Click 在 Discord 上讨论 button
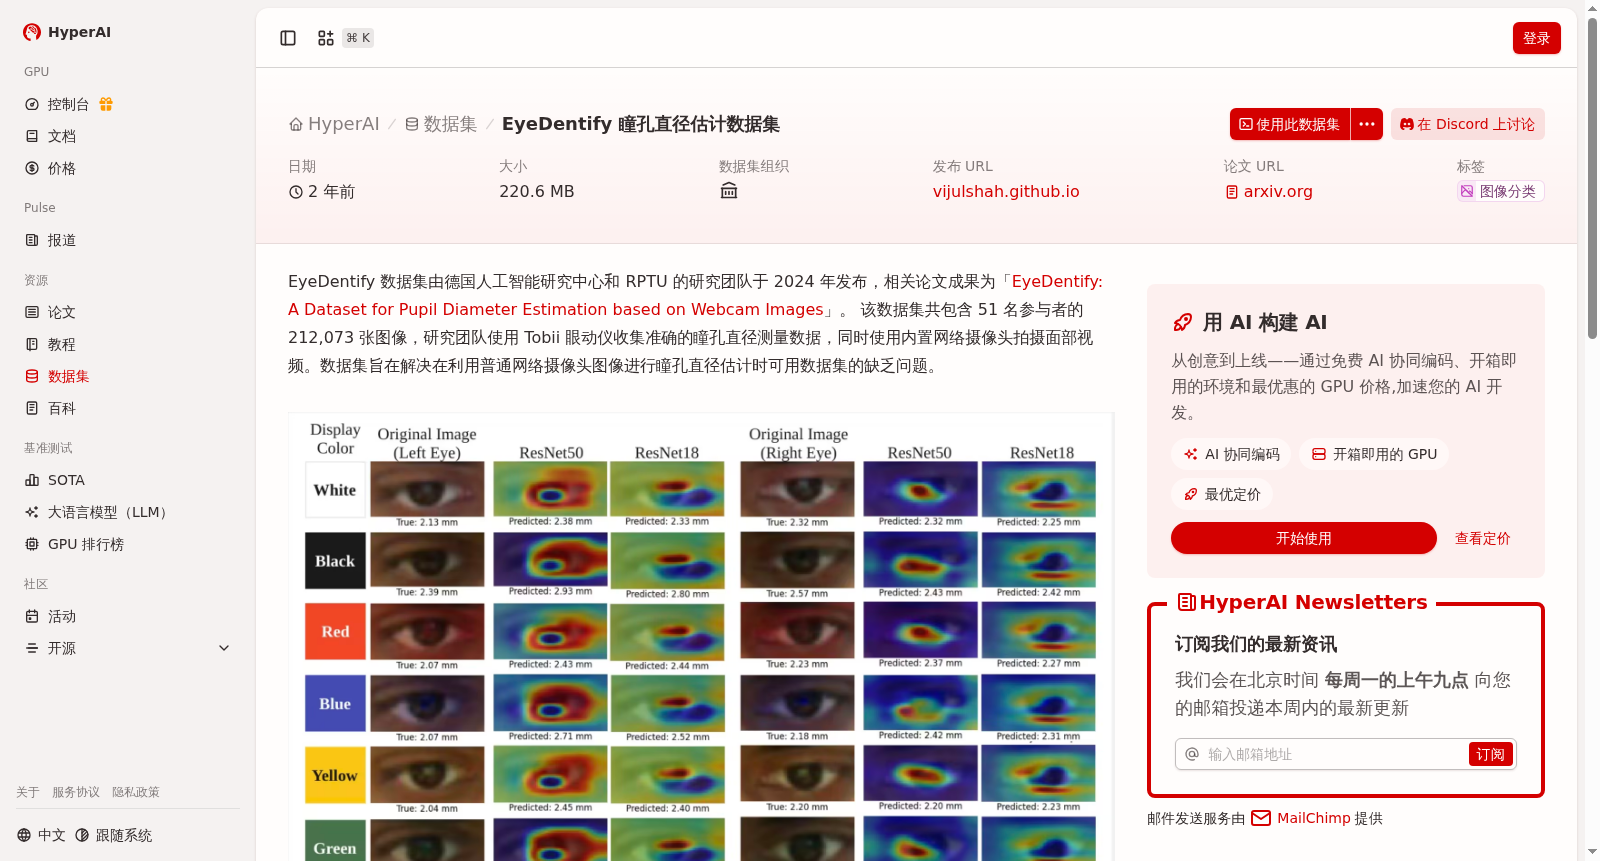This screenshot has height=861, width=1600. pyautogui.click(x=1467, y=124)
